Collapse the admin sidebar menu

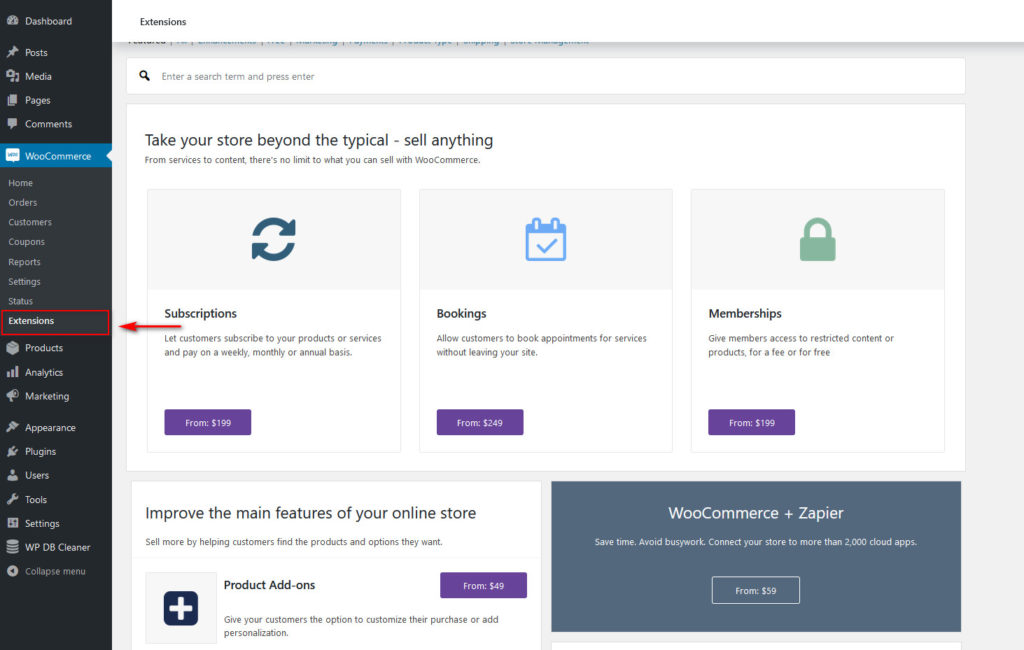tap(56, 571)
